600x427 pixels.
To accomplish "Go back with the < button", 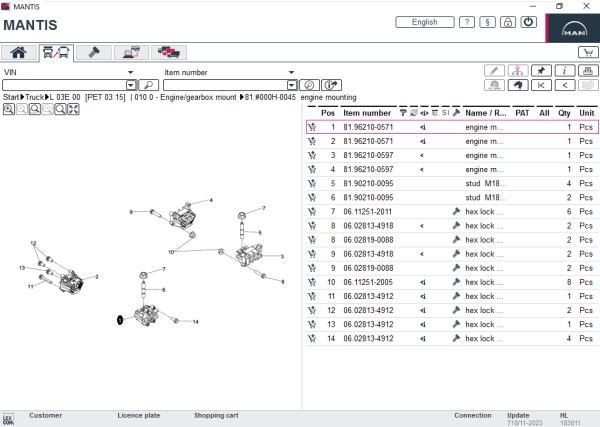I will pyautogui.click(x=564, y=85).
